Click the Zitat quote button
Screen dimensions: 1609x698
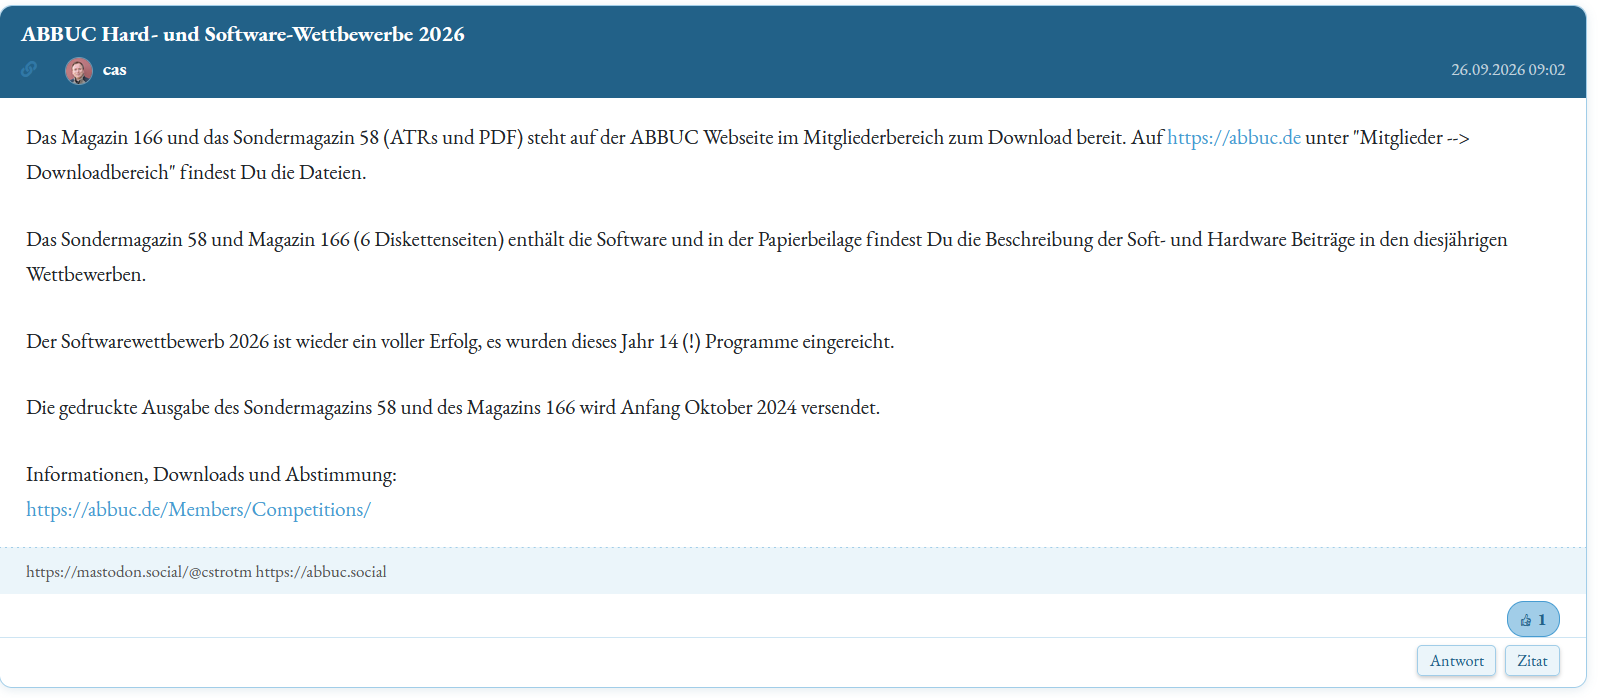coord(1532,661)
